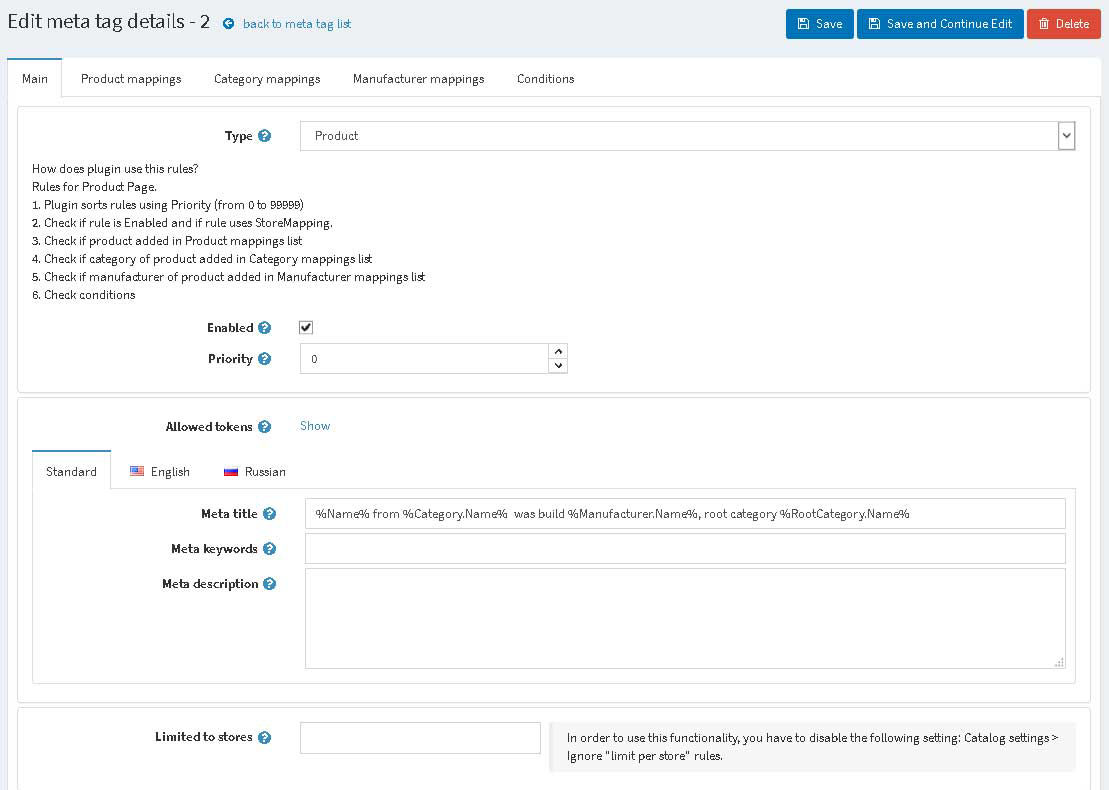Click text 'How does plugin use this rules?'
The width and height of the screenshot is (1109, 790).
[115, 169]
